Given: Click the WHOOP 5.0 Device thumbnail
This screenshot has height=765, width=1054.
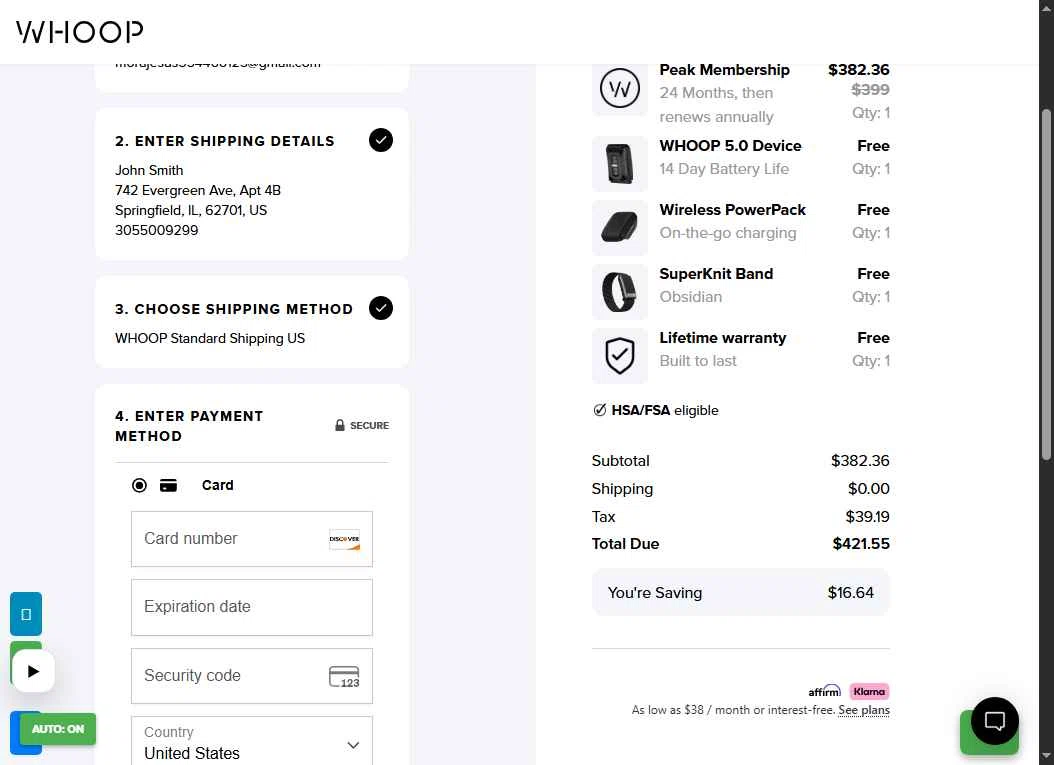Looking at the screenshot, I should pyautogui.click(x=619, y=163).
